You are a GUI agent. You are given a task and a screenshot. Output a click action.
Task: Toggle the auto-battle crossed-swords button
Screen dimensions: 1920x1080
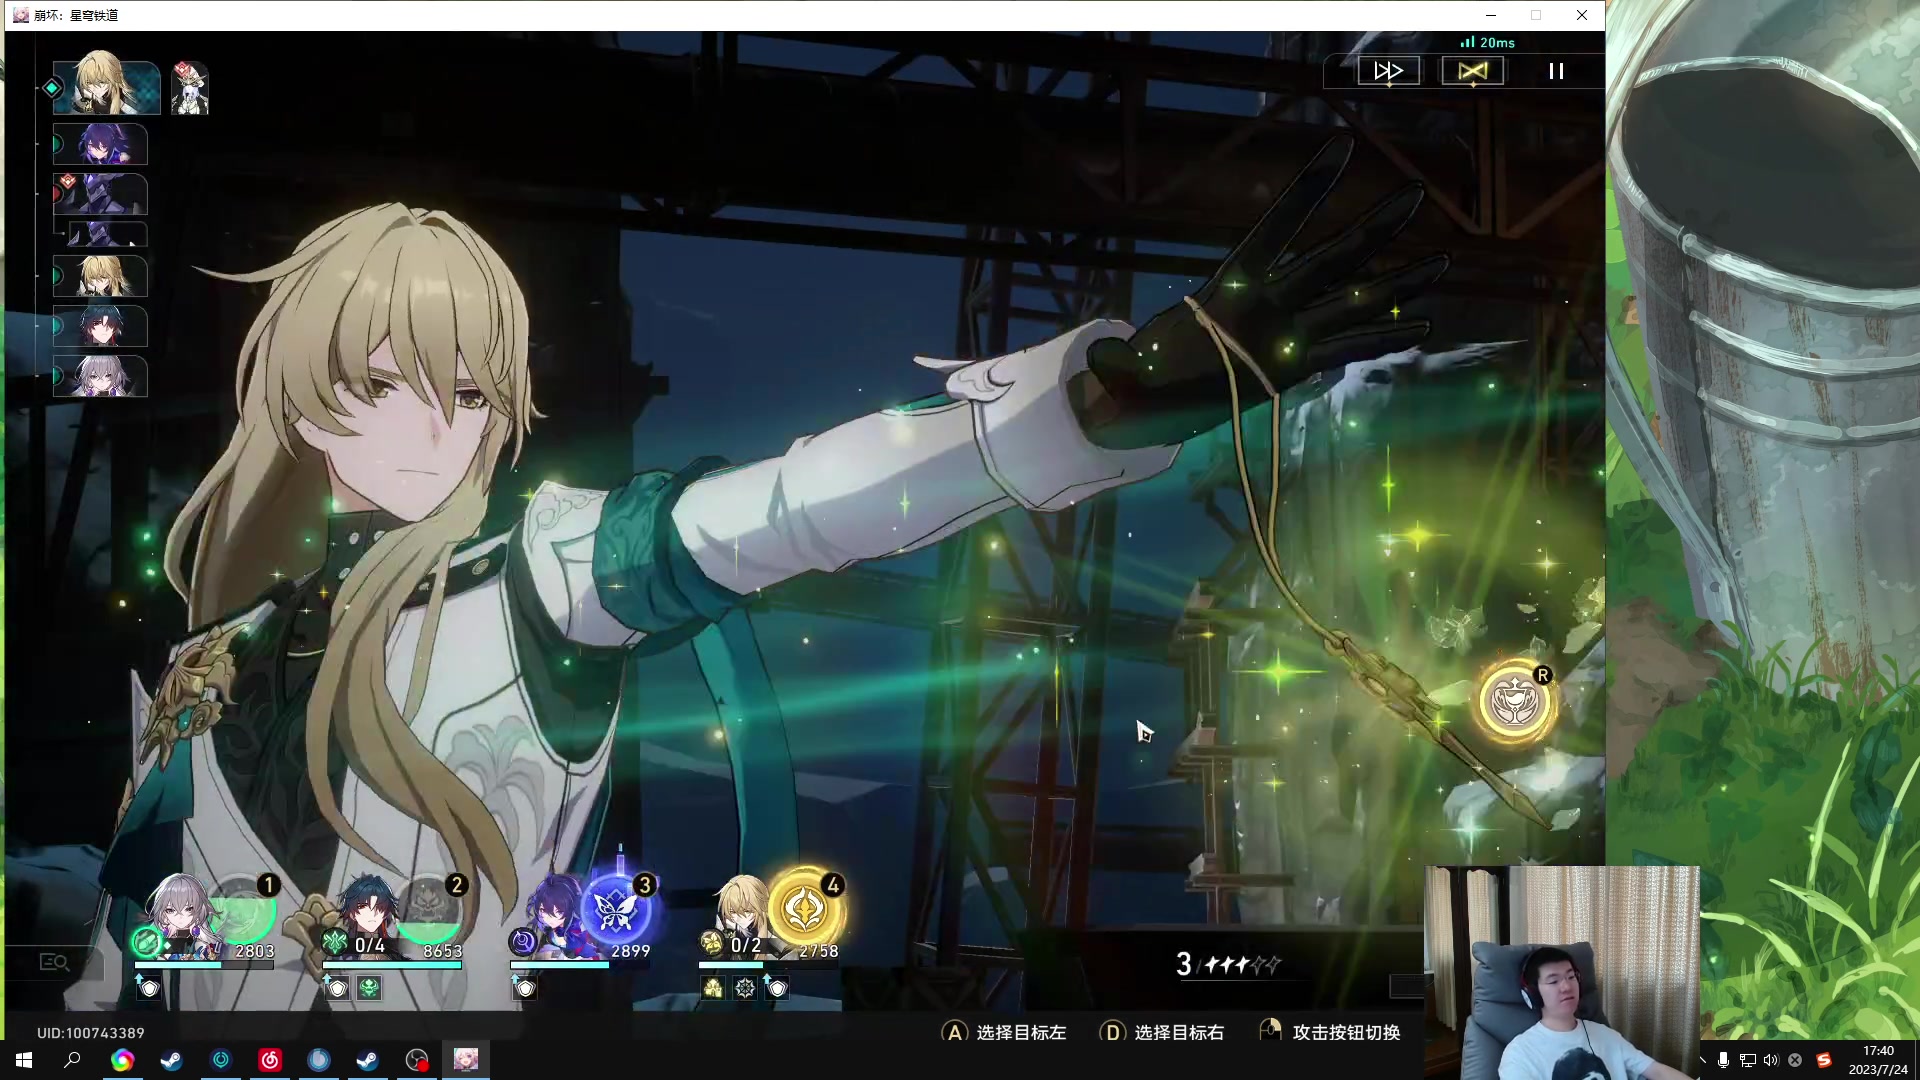[x=1472, y=71]
